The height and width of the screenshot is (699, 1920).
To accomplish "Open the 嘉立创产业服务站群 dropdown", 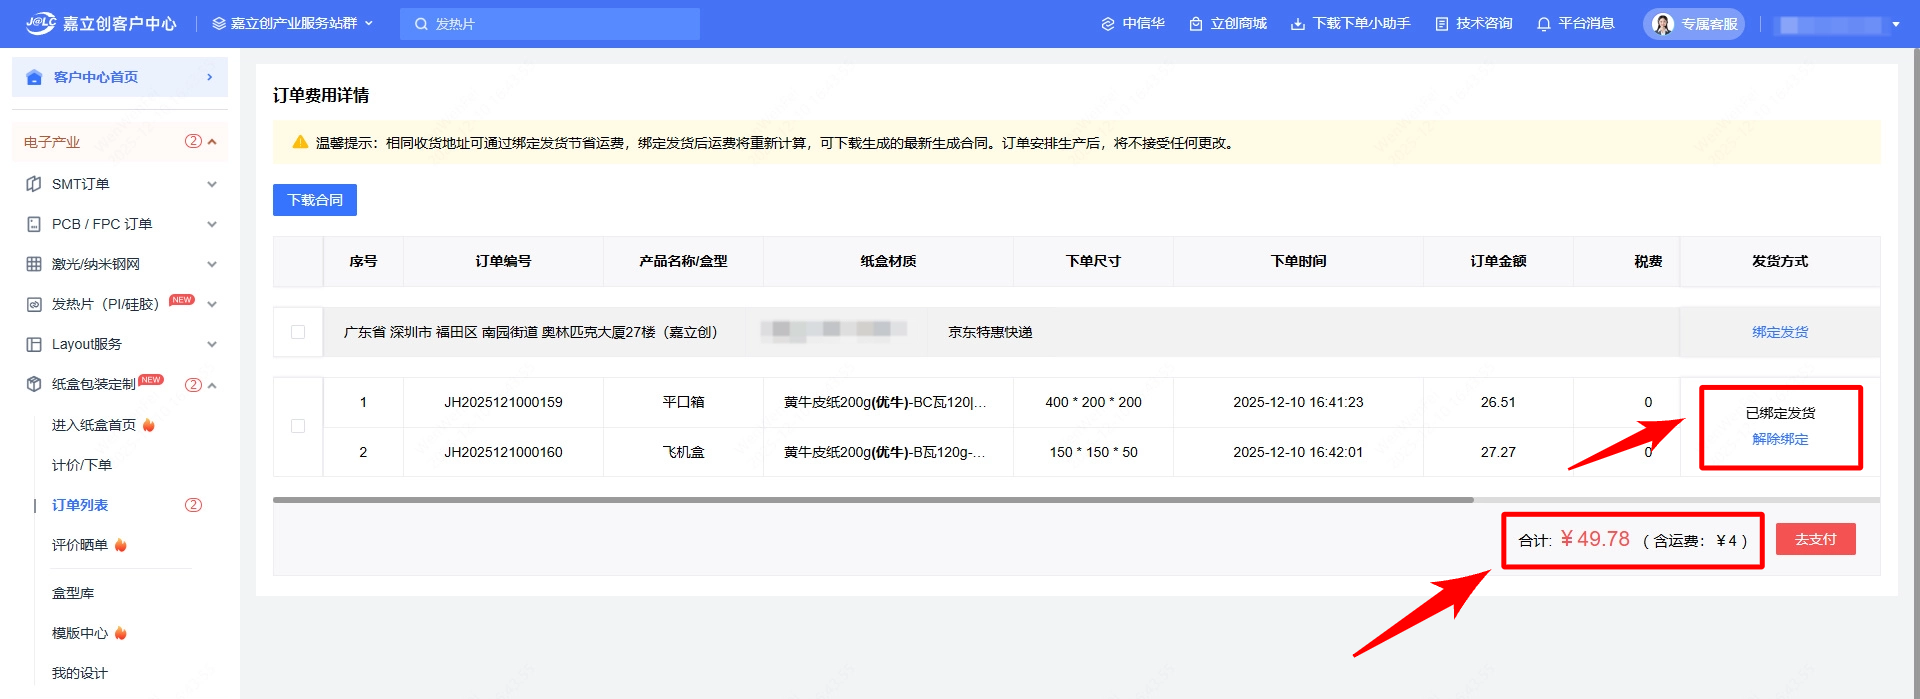I will point(293,23).
